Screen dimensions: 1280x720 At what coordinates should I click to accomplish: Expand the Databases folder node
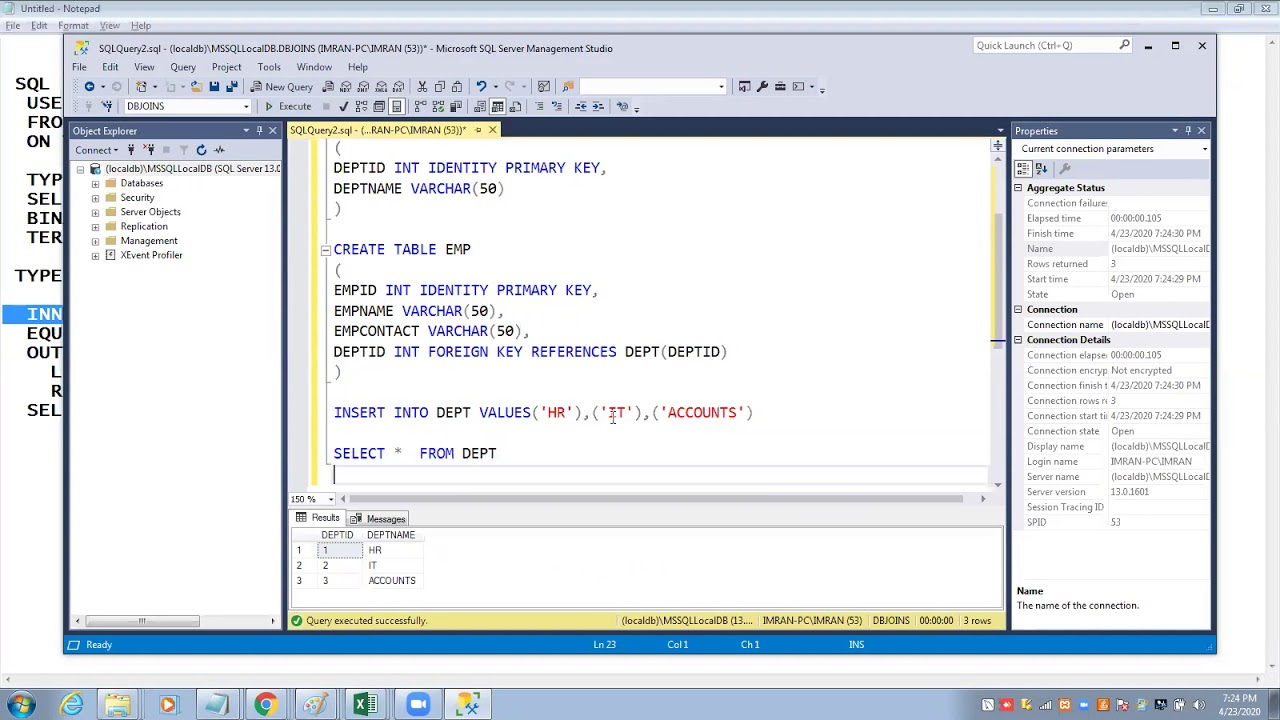point(95,183)
